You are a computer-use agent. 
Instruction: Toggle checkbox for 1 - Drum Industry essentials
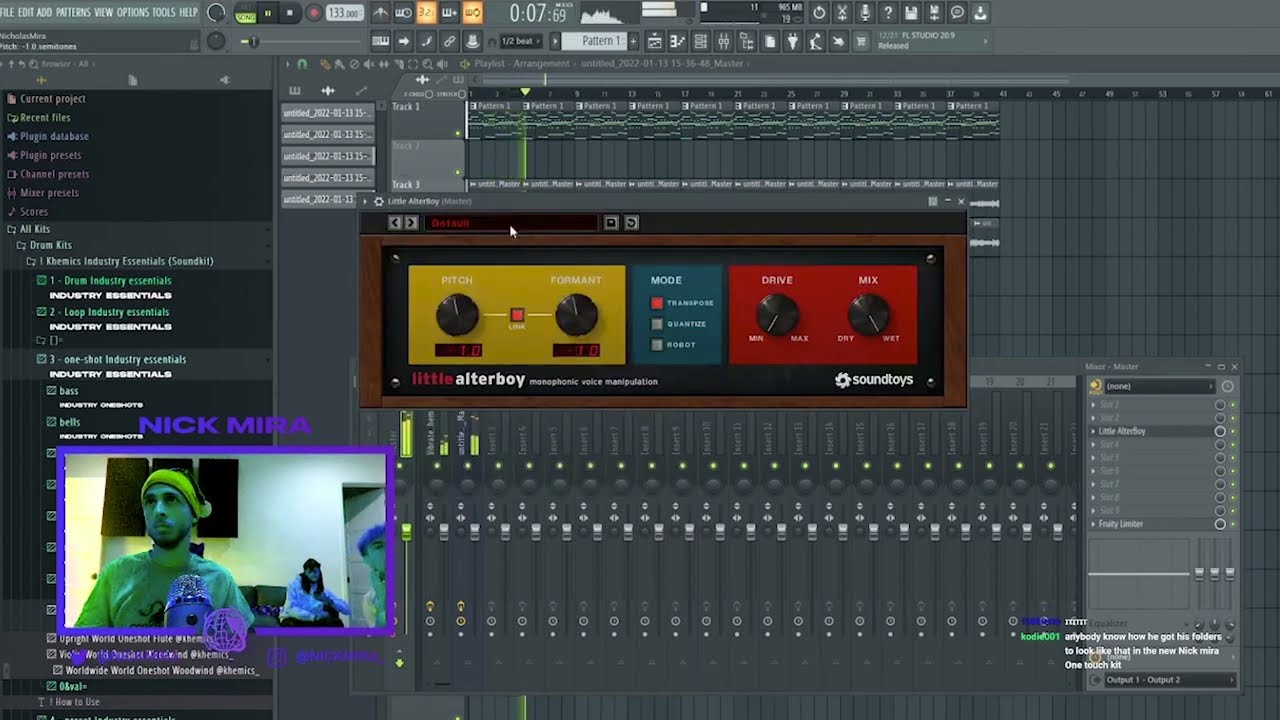41,280
